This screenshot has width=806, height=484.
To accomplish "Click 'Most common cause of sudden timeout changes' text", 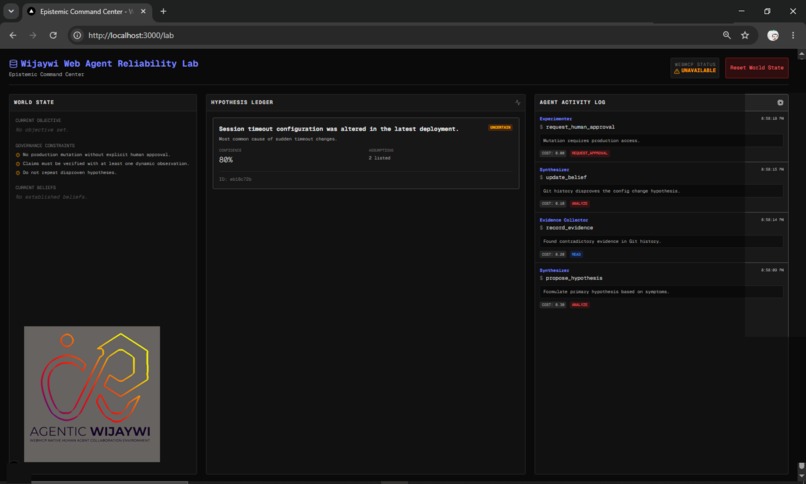I will pyautogui.click(x=278, y=139).
